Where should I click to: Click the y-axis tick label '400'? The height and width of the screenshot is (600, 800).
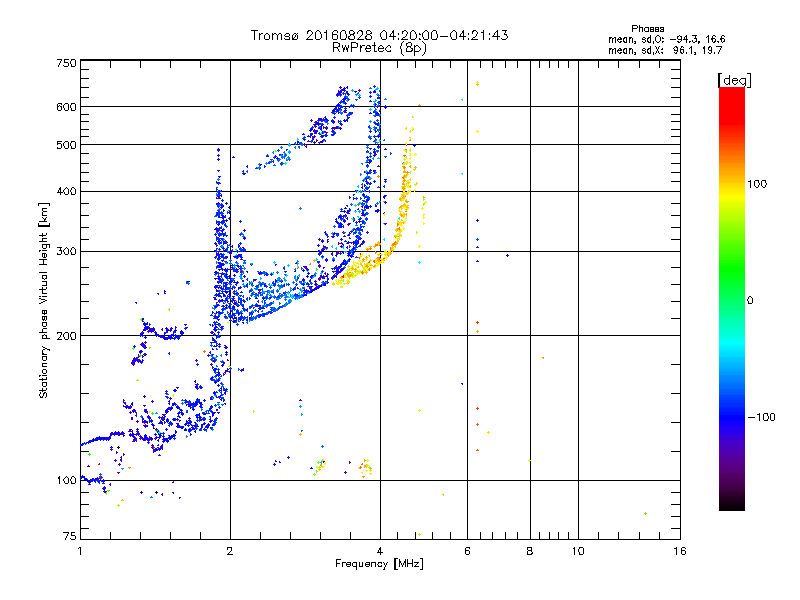point(66,191)
